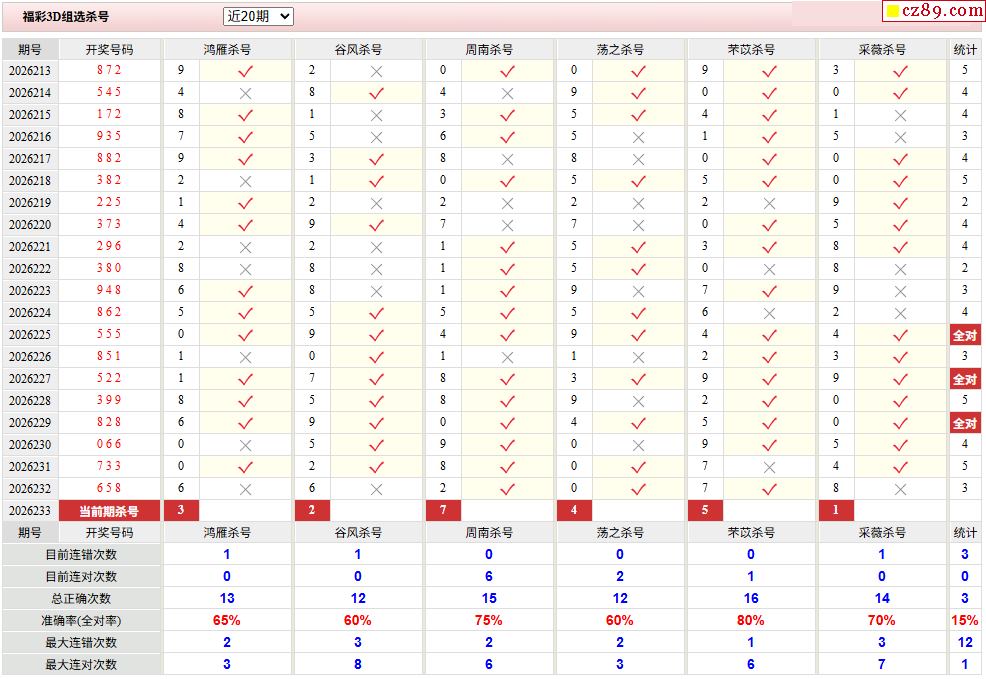Click 鸿雁杀号 cross mark in row 2026214
Screen dimensions: 986x679
(245, 94)
